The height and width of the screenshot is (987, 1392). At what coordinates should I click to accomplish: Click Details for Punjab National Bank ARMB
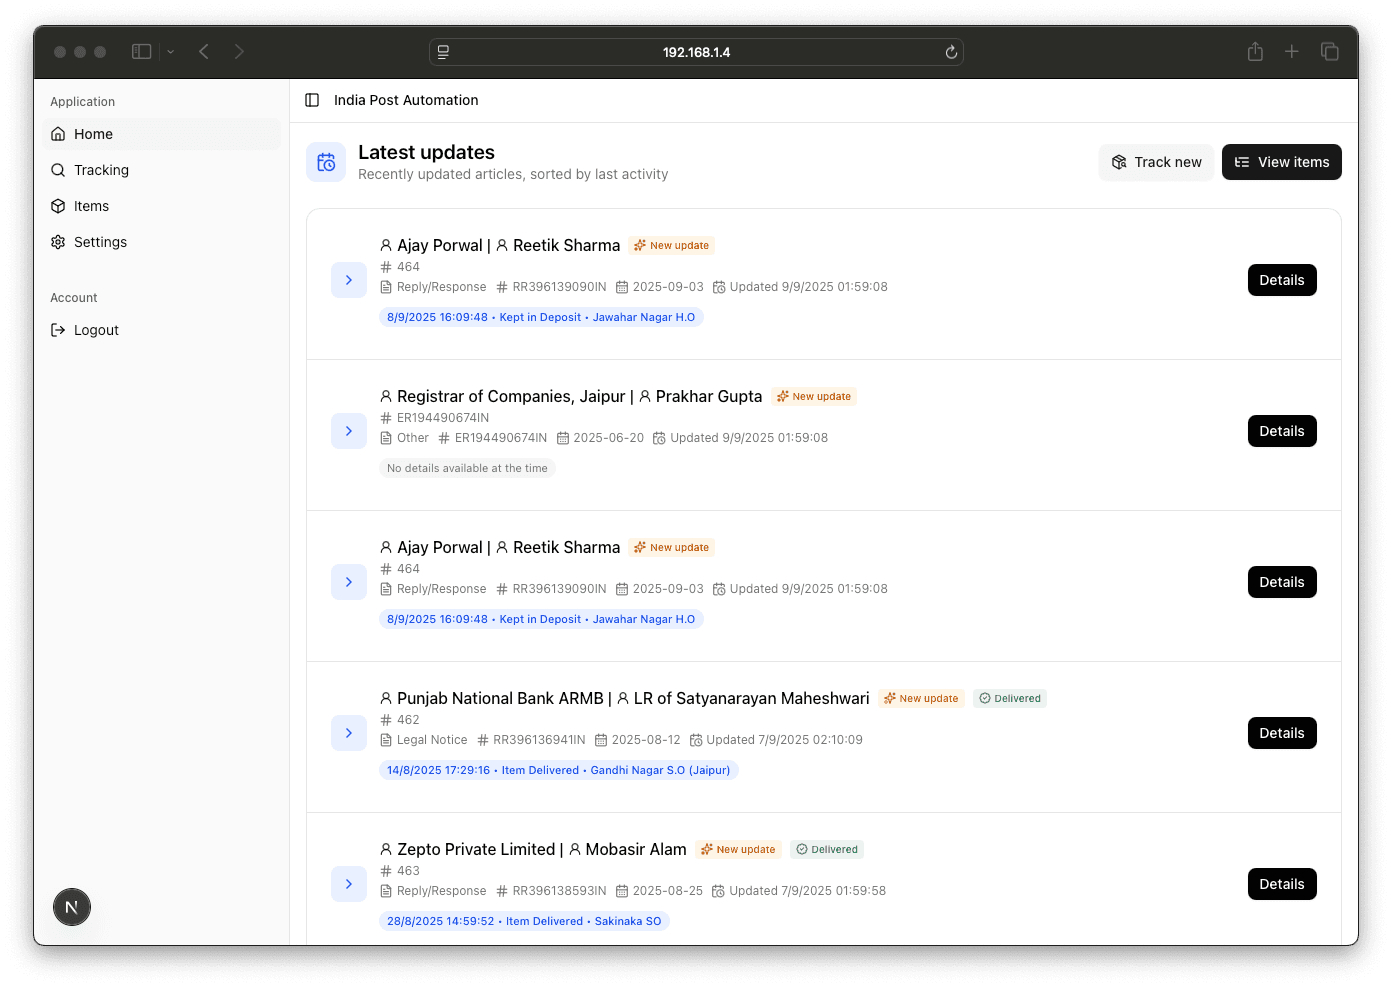pos(1282,732)
